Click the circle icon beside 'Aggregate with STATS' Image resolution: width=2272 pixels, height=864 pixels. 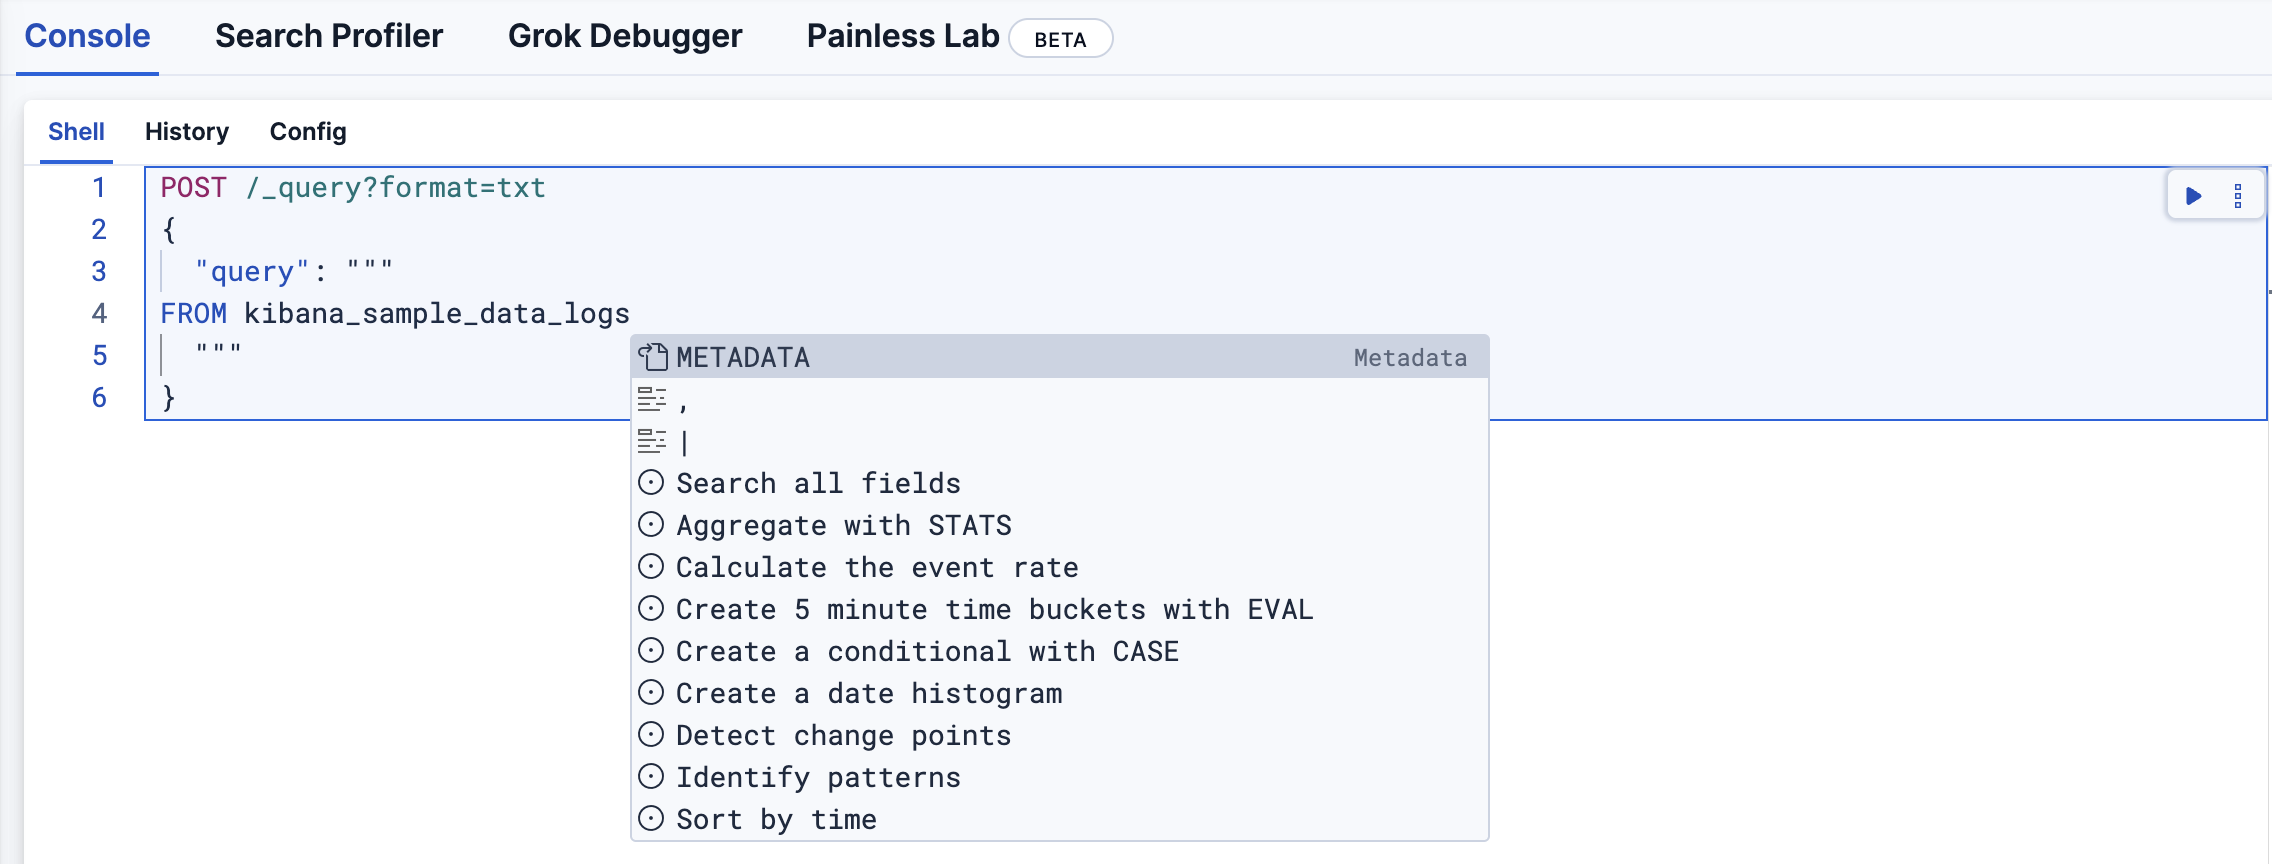[x=652, y=524]
